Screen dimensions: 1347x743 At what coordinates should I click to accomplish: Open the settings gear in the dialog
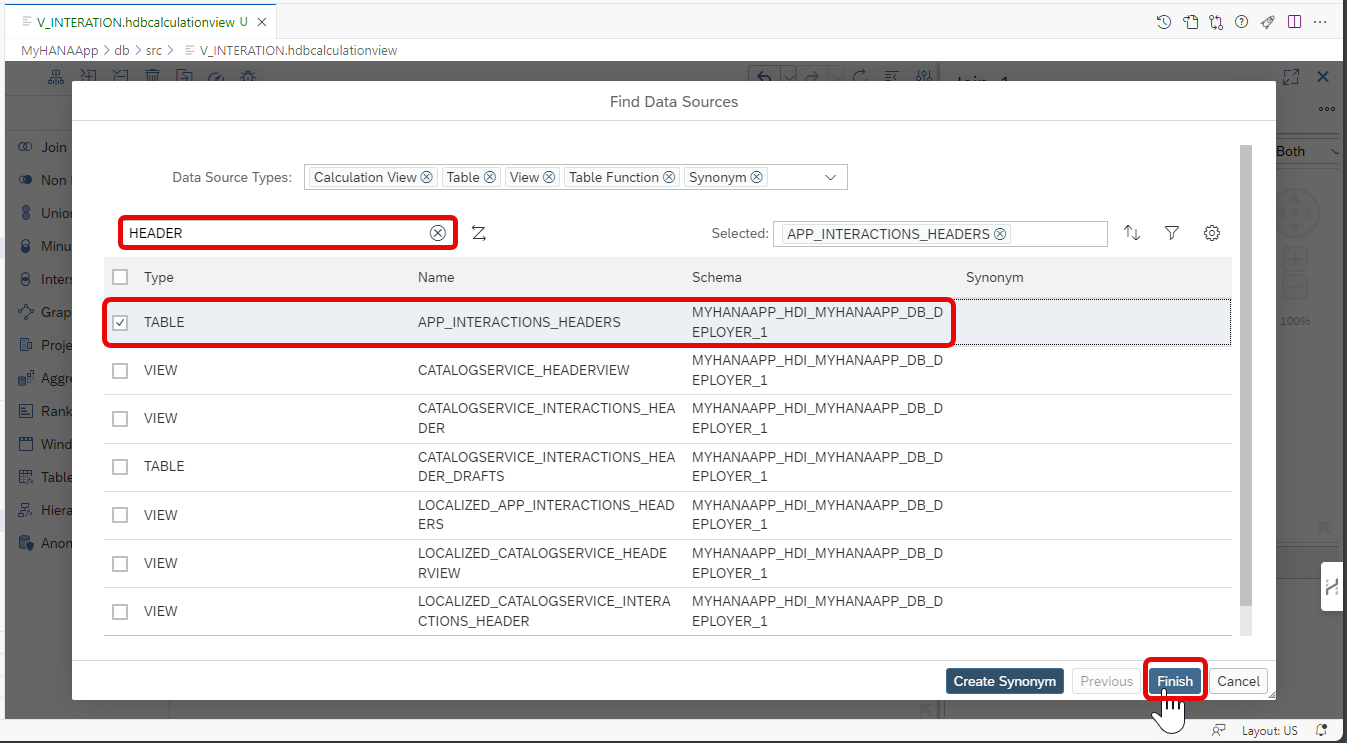[1211, 232]
